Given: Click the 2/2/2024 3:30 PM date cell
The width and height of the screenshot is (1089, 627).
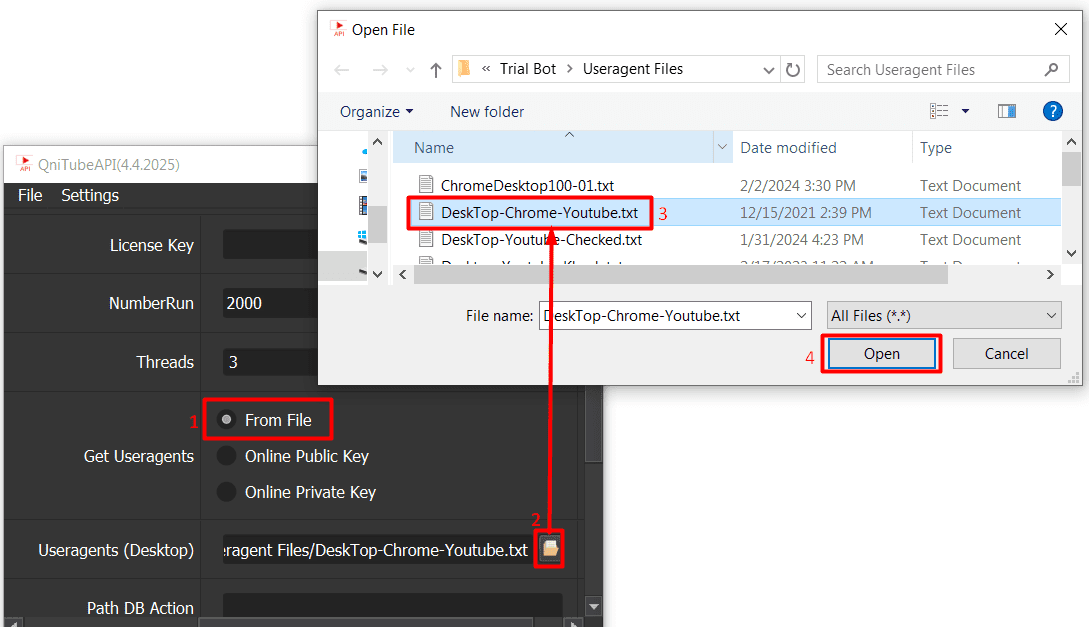Looking at the screenshot, I should (x=797, y=185).
